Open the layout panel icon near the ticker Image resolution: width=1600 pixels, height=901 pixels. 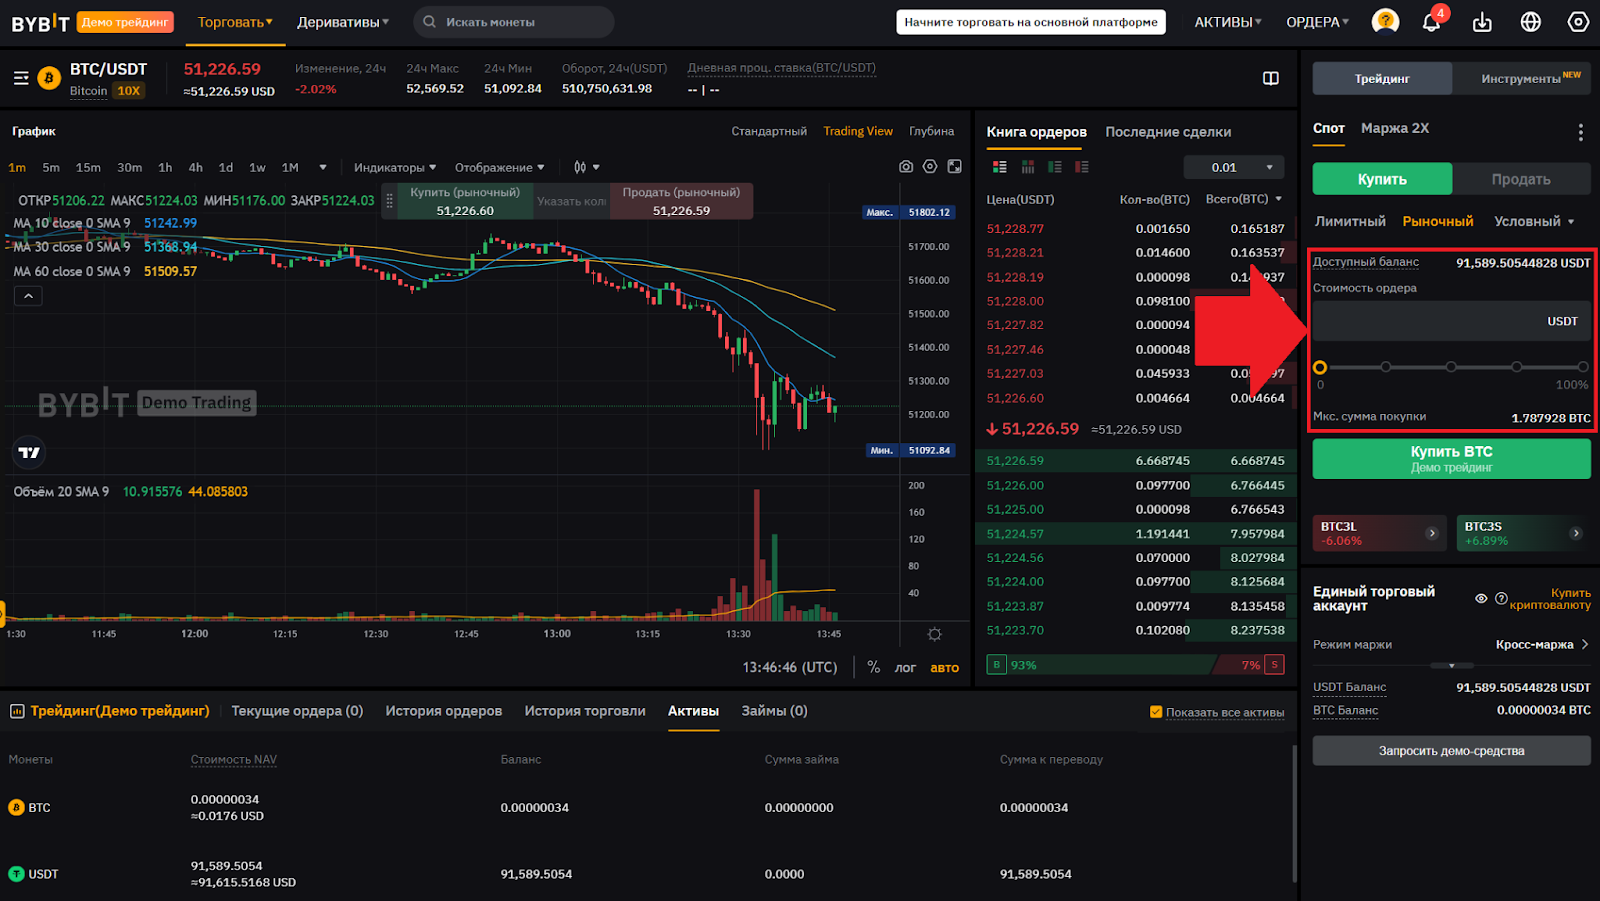point(1270,78)
